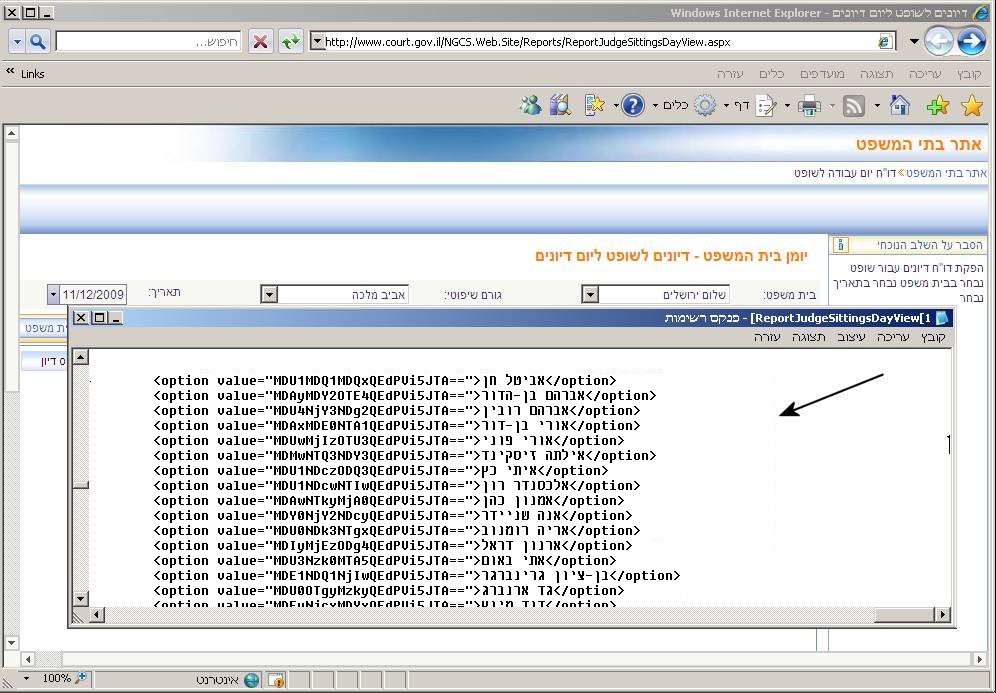Viewport: 996px width, 693px height.
Task: Print the page using printer icon
Action: [809, 106]
